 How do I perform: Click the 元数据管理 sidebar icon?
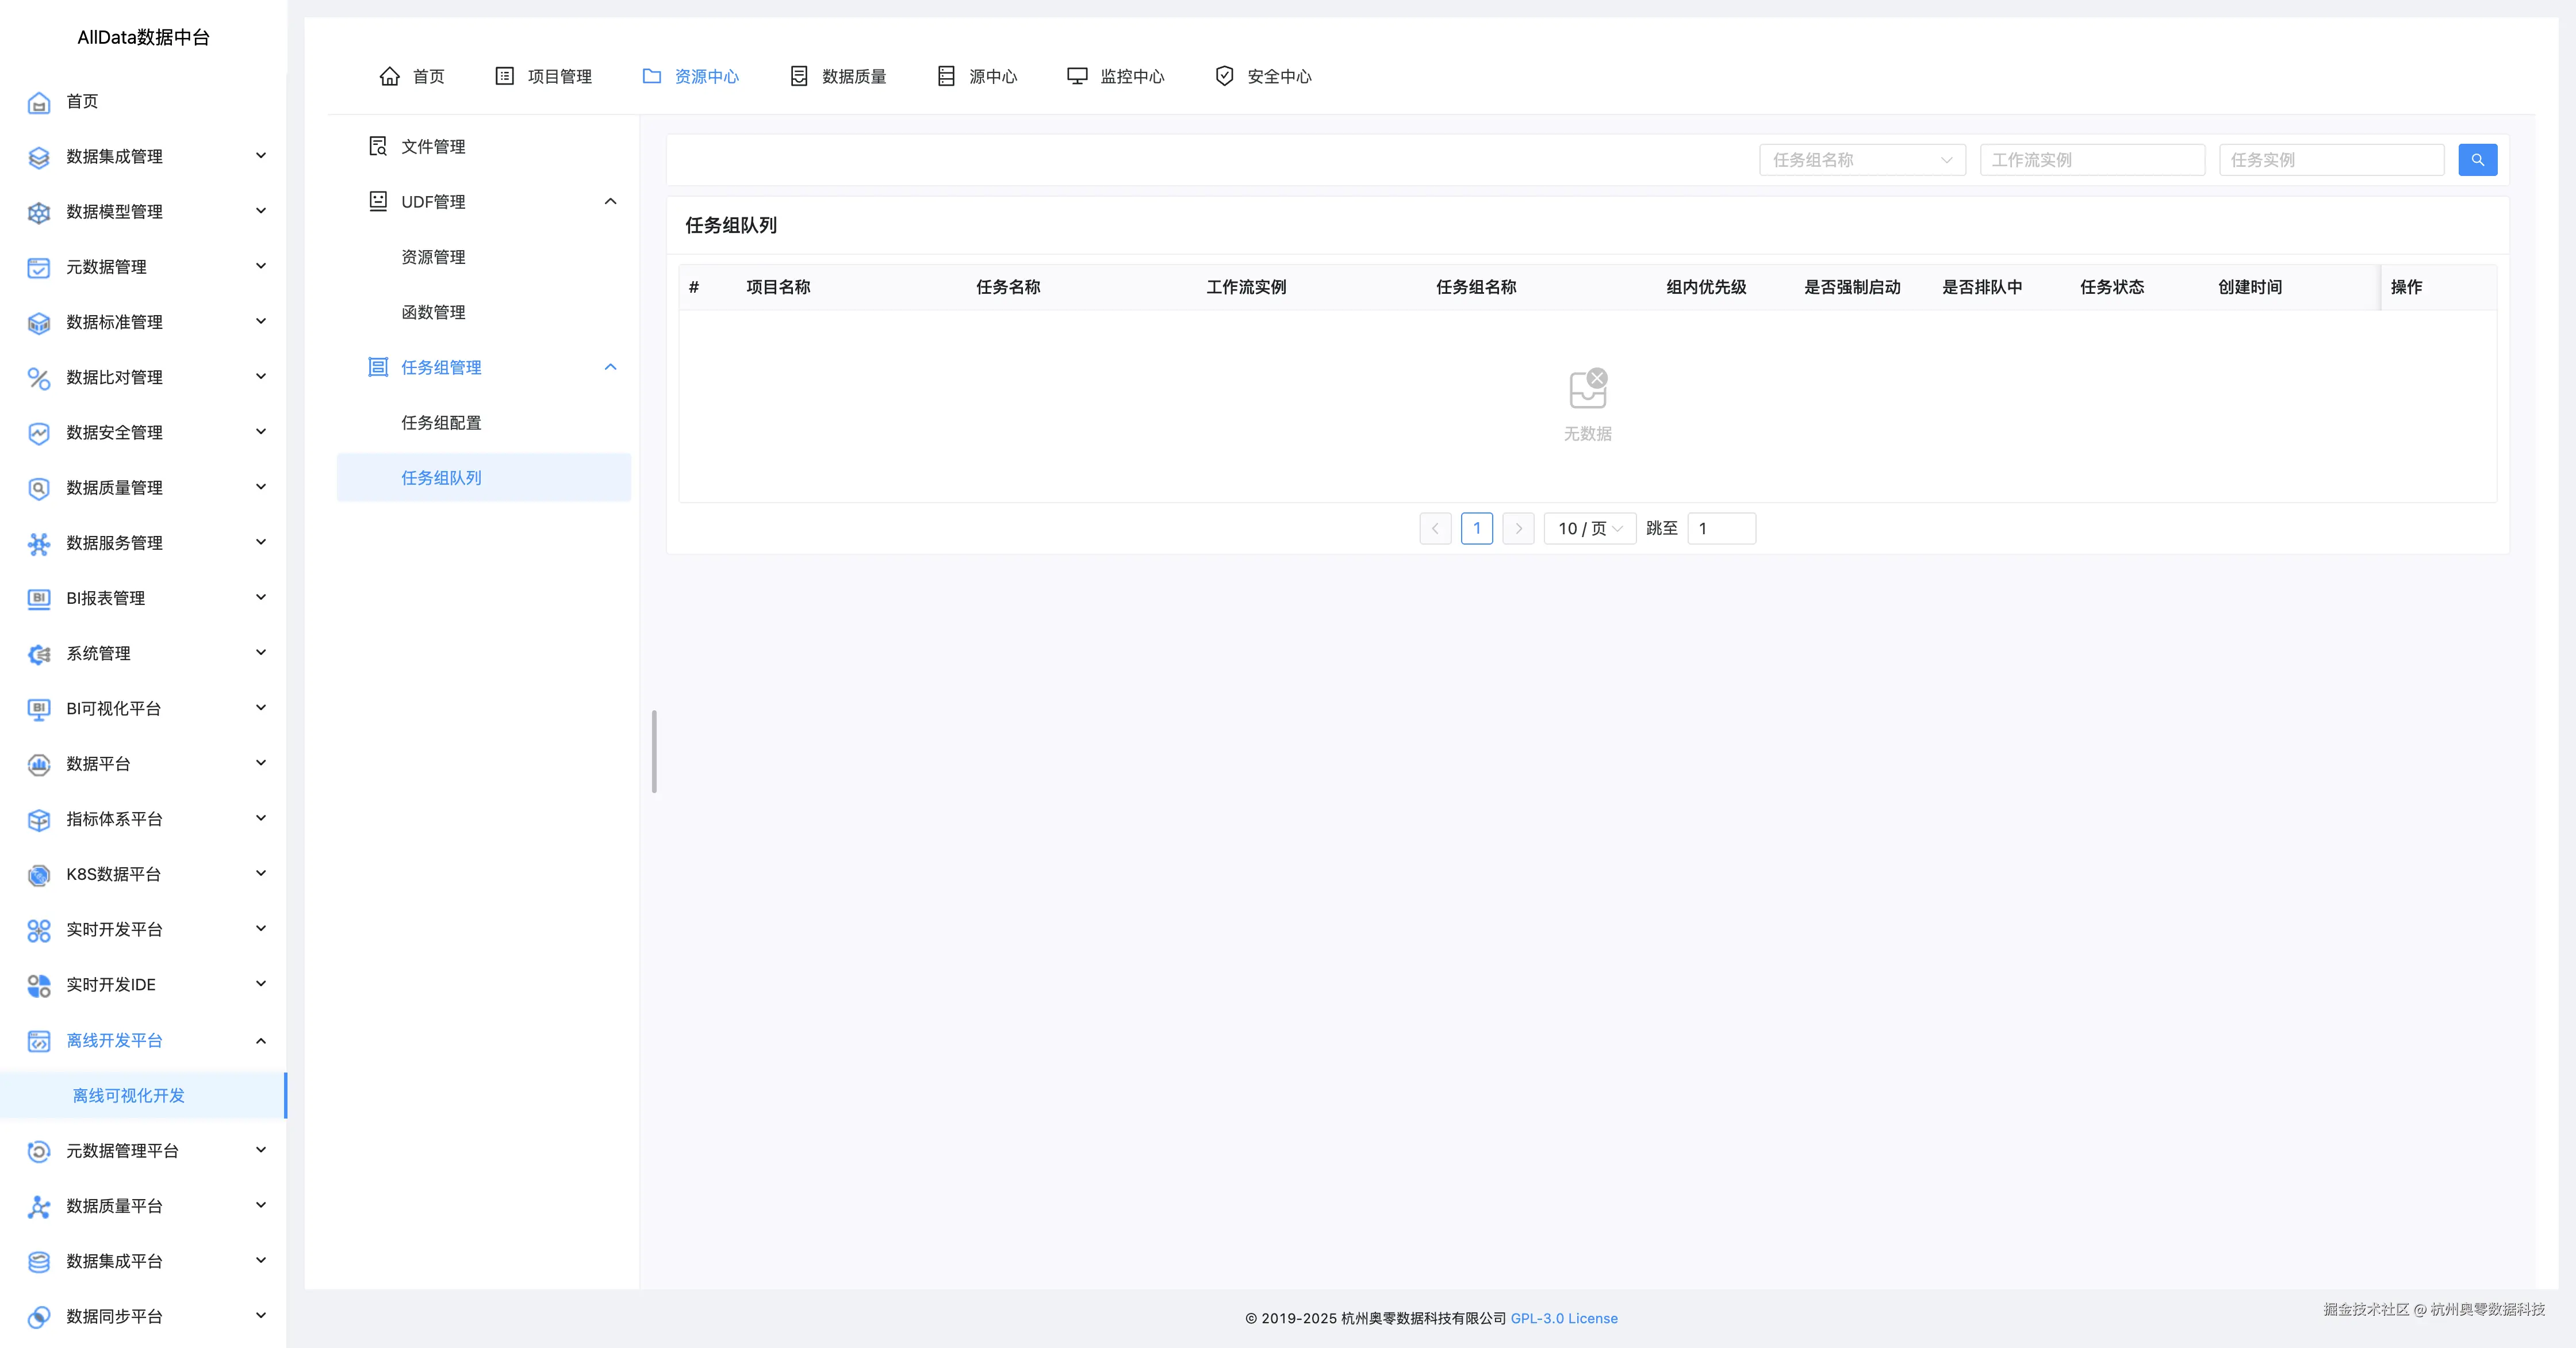[38, 267]
